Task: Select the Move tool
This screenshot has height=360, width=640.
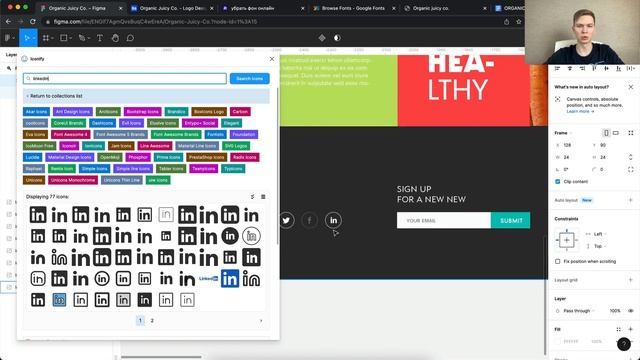Action: tap(26, 38)
